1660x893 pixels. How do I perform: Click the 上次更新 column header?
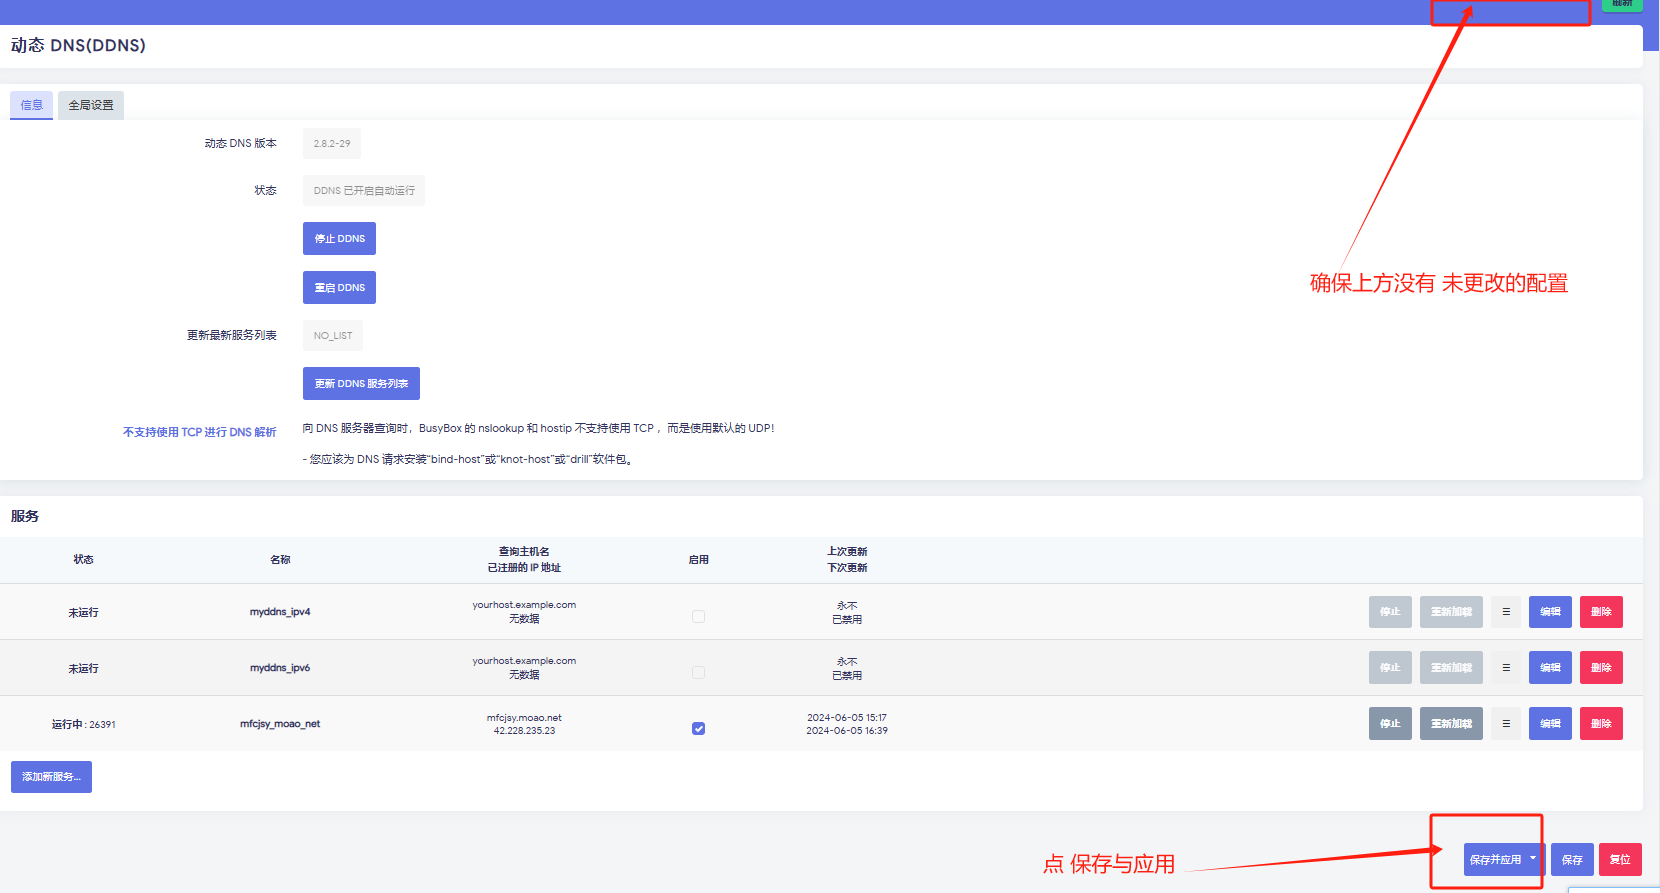(847, 552)
